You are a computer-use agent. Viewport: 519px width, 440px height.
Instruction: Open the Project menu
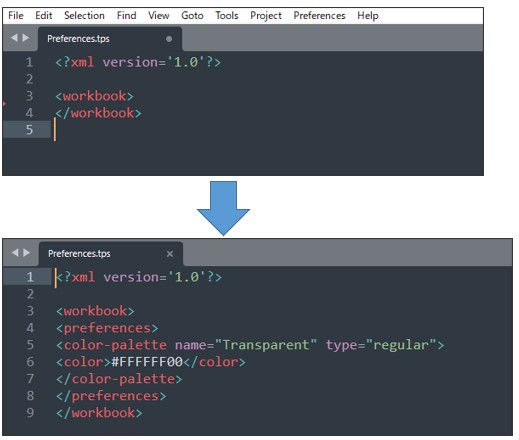(x=266, y=16)
